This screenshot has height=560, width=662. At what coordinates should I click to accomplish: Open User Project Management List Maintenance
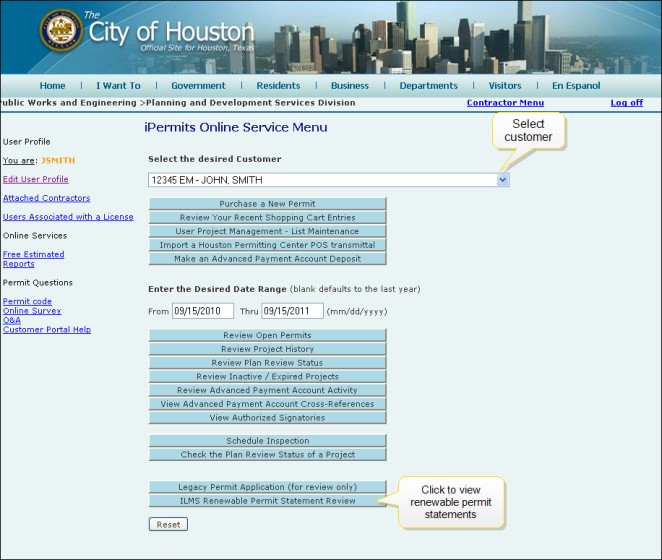click(x=267, y=231)
